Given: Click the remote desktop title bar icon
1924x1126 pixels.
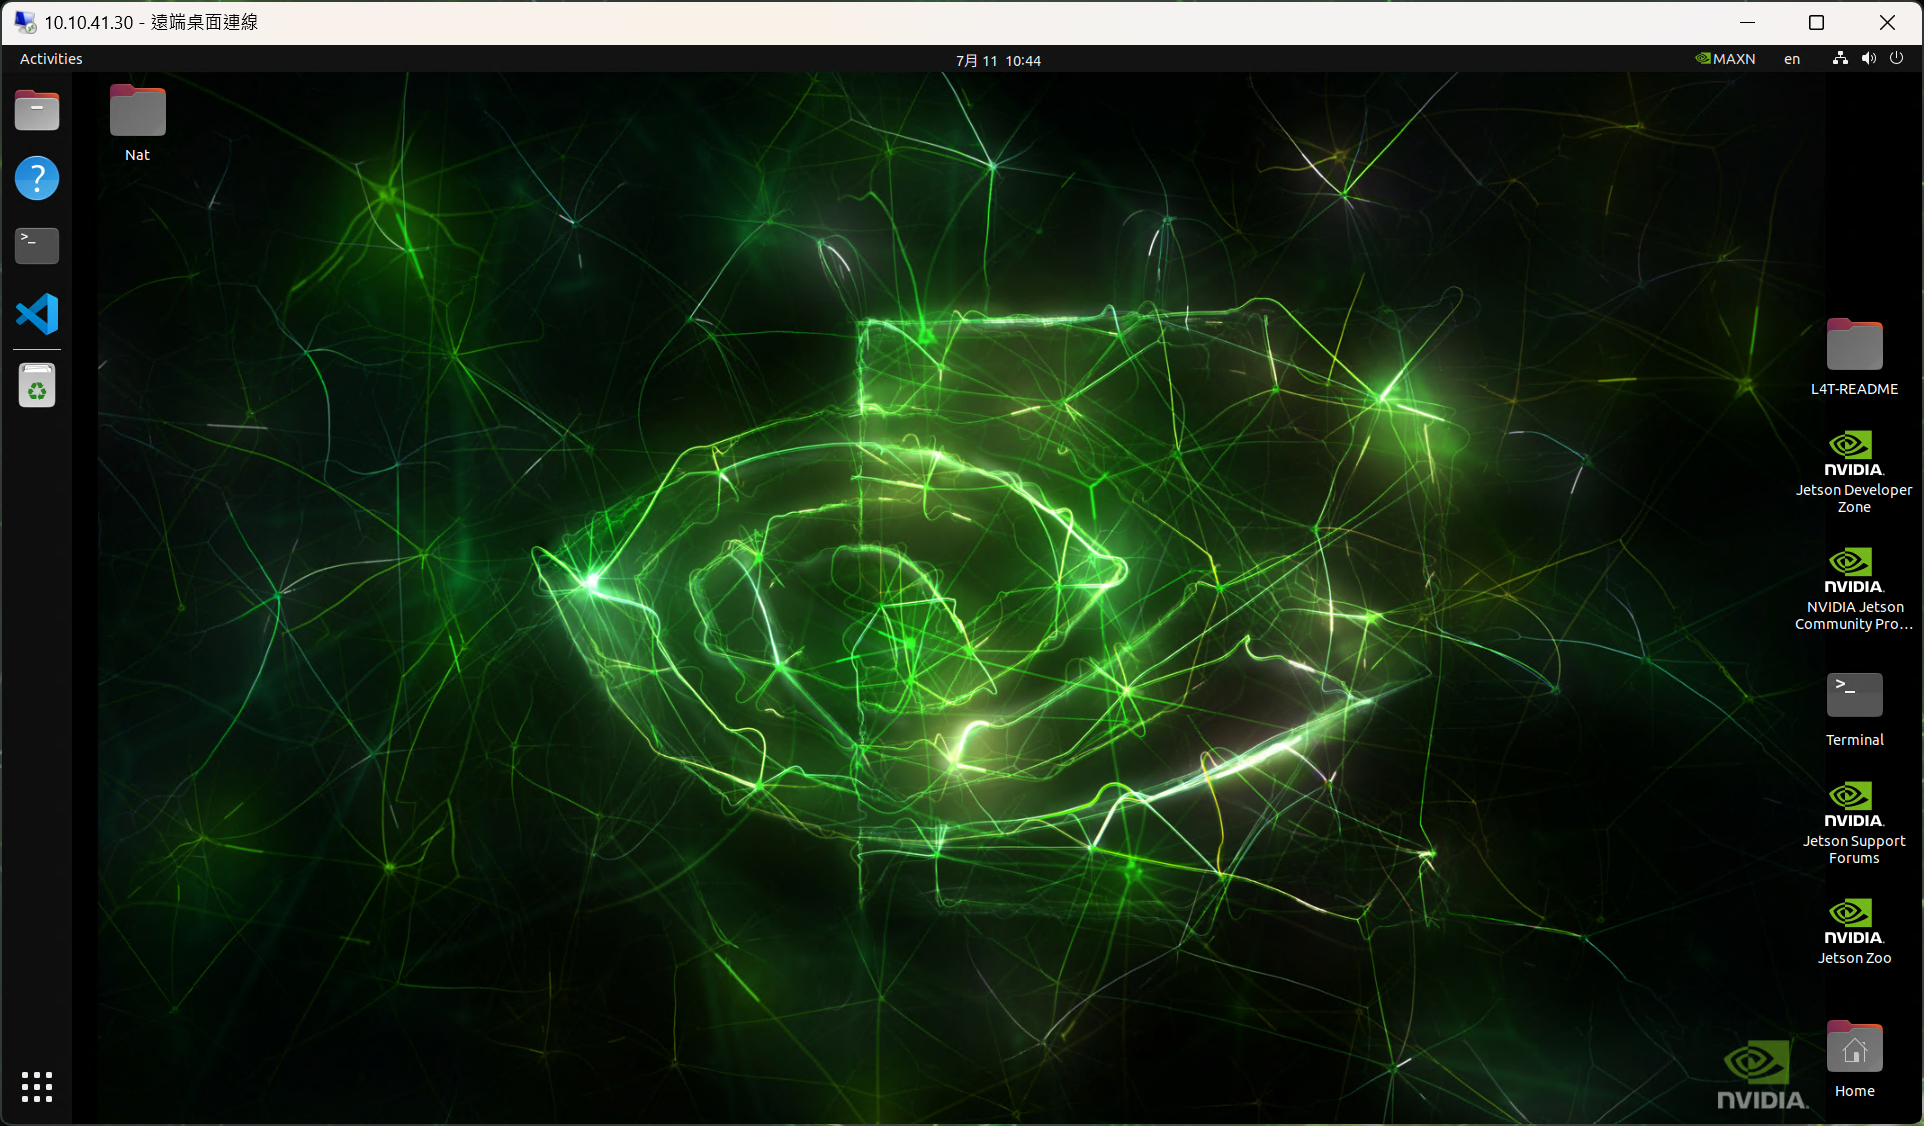Looking at the screenshot, I should click(x=25, y=22).
